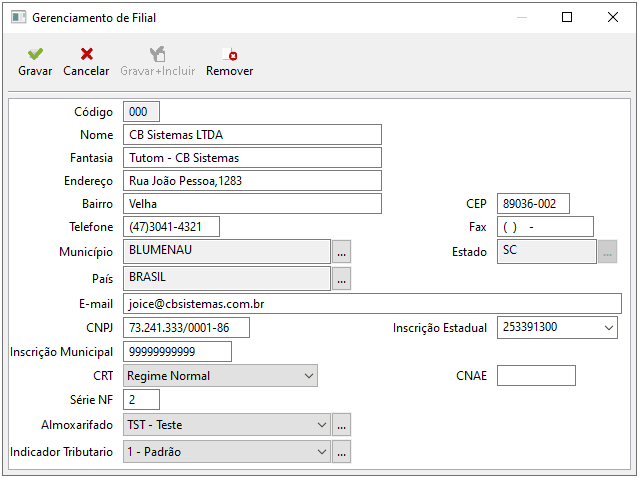Click the Inscrição Municipal field 99999999999

coord(177,352)
